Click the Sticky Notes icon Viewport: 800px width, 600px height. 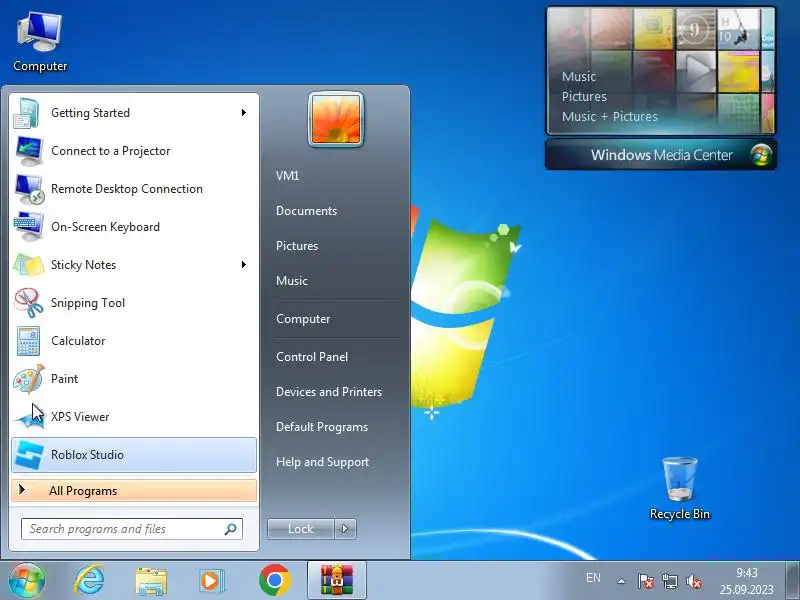click(29, 265)
